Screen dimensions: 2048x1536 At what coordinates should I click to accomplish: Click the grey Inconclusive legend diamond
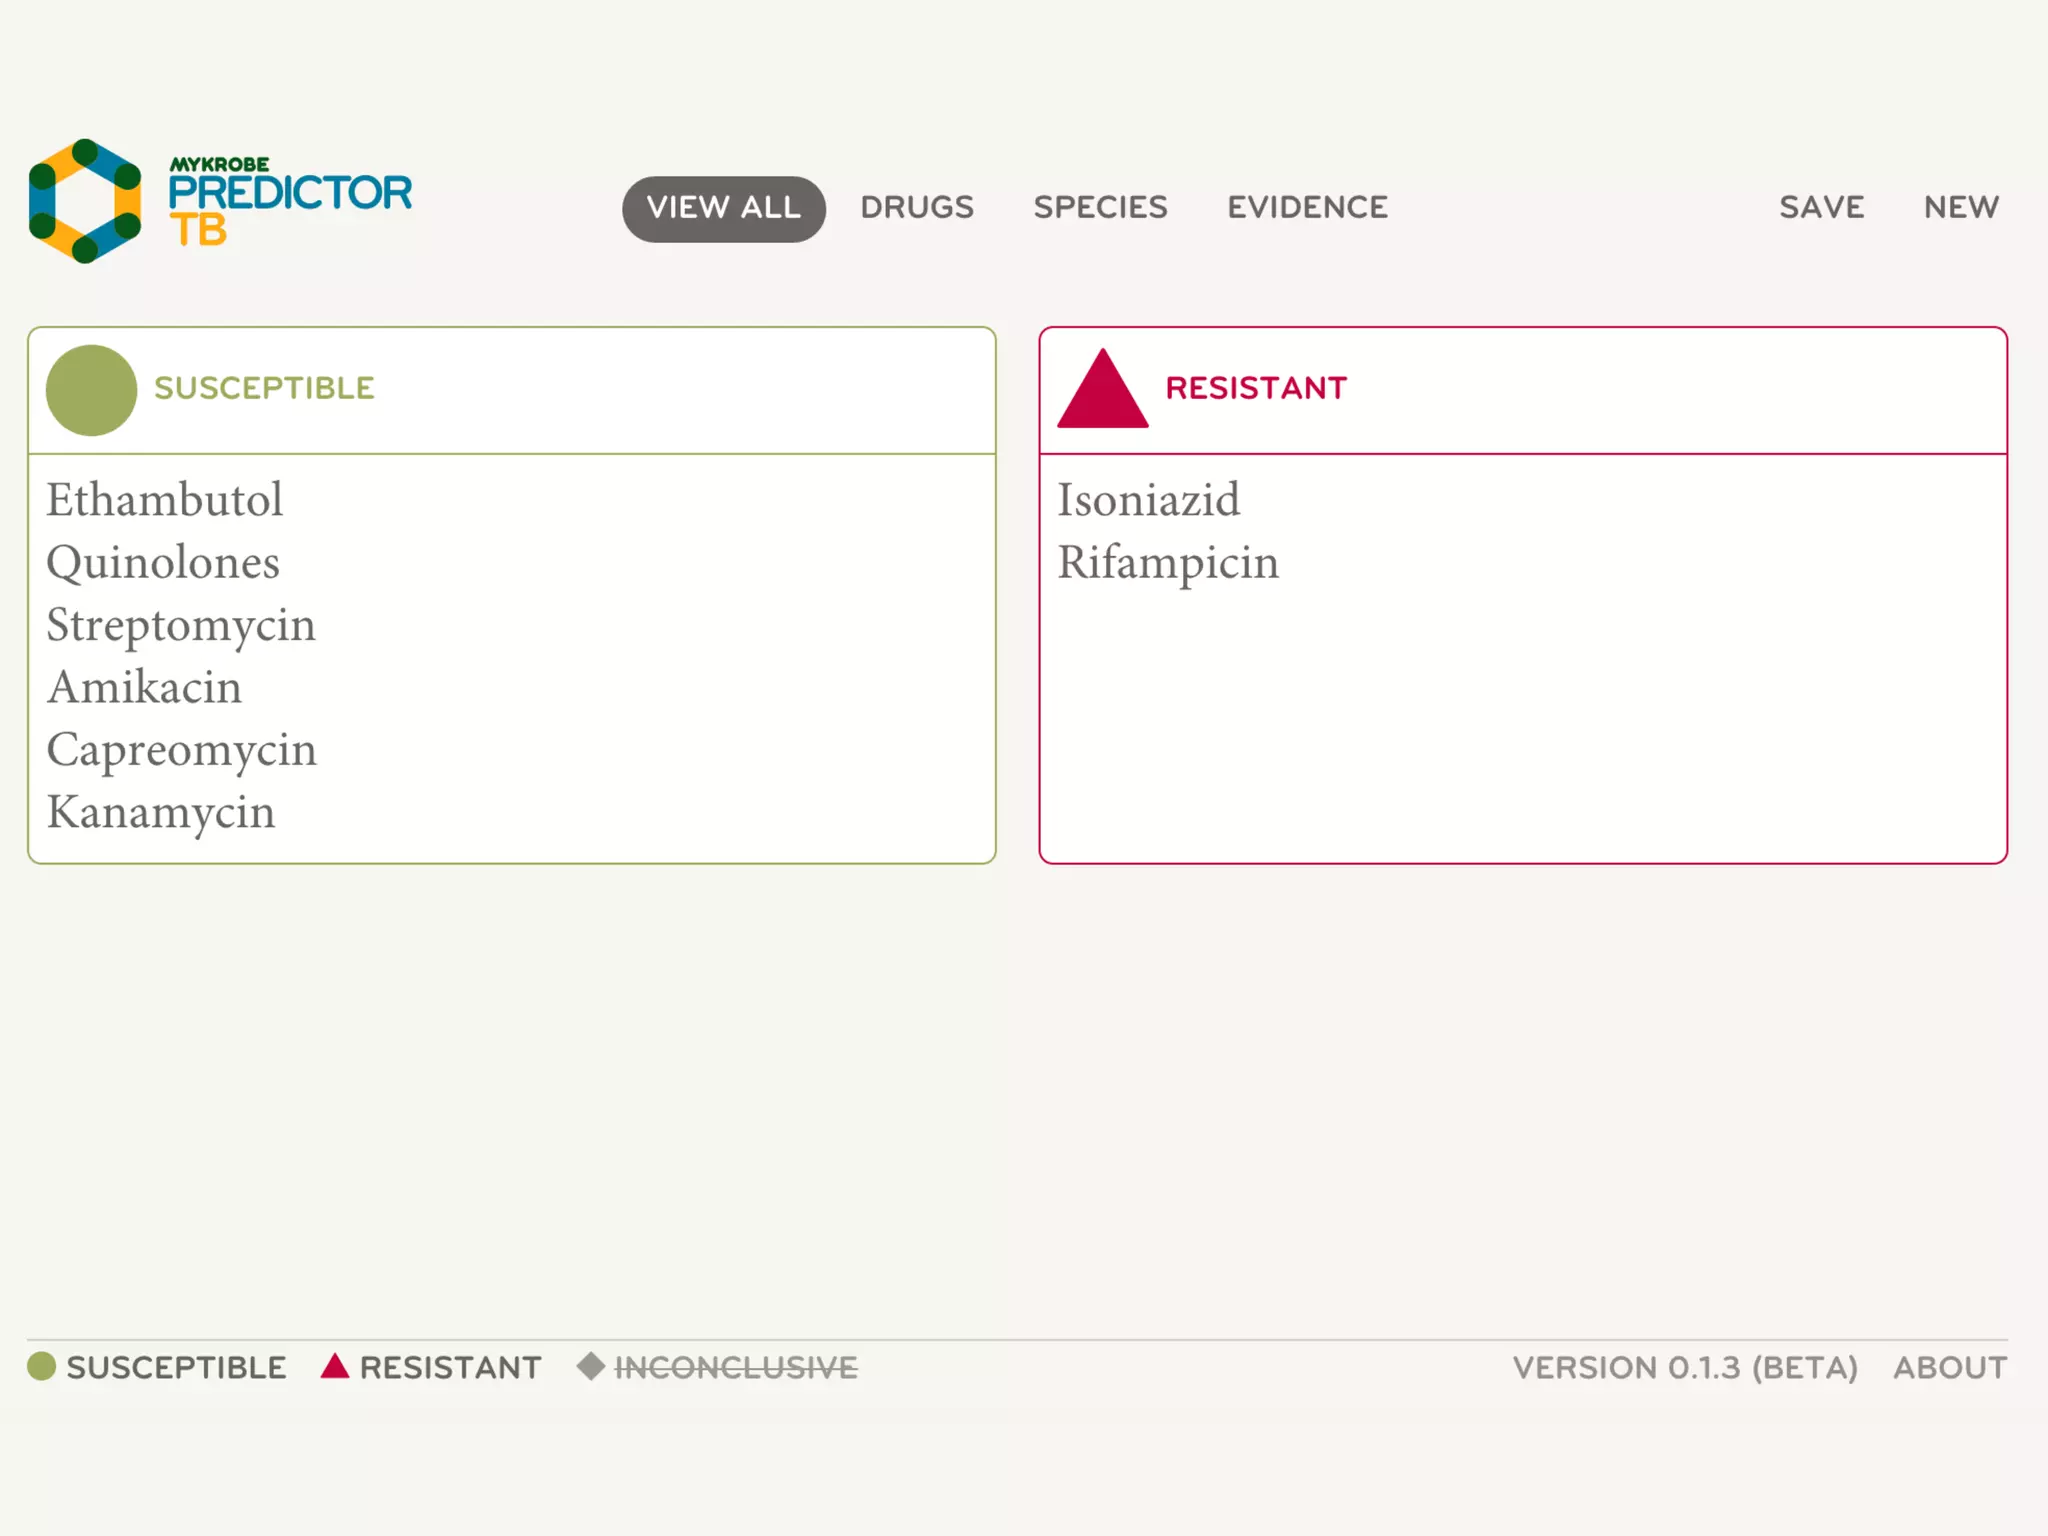pyautogui.click(x=591, y=1366)
